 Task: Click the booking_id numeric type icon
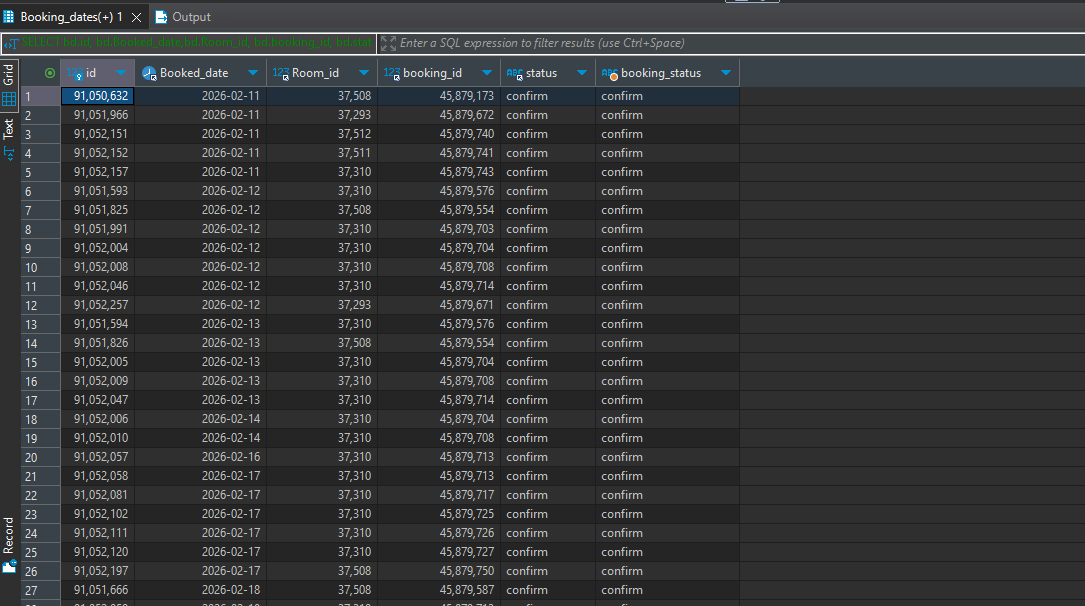(x=392, y=73)
